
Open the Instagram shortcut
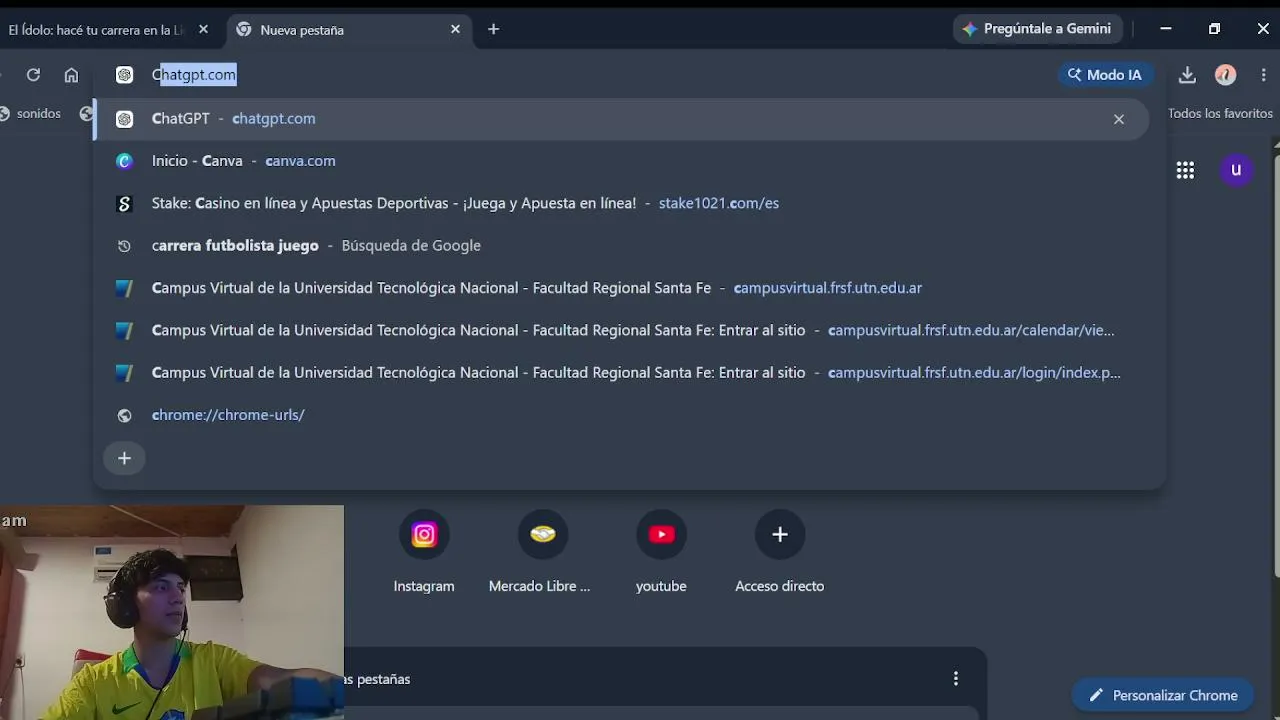(424, 550)
